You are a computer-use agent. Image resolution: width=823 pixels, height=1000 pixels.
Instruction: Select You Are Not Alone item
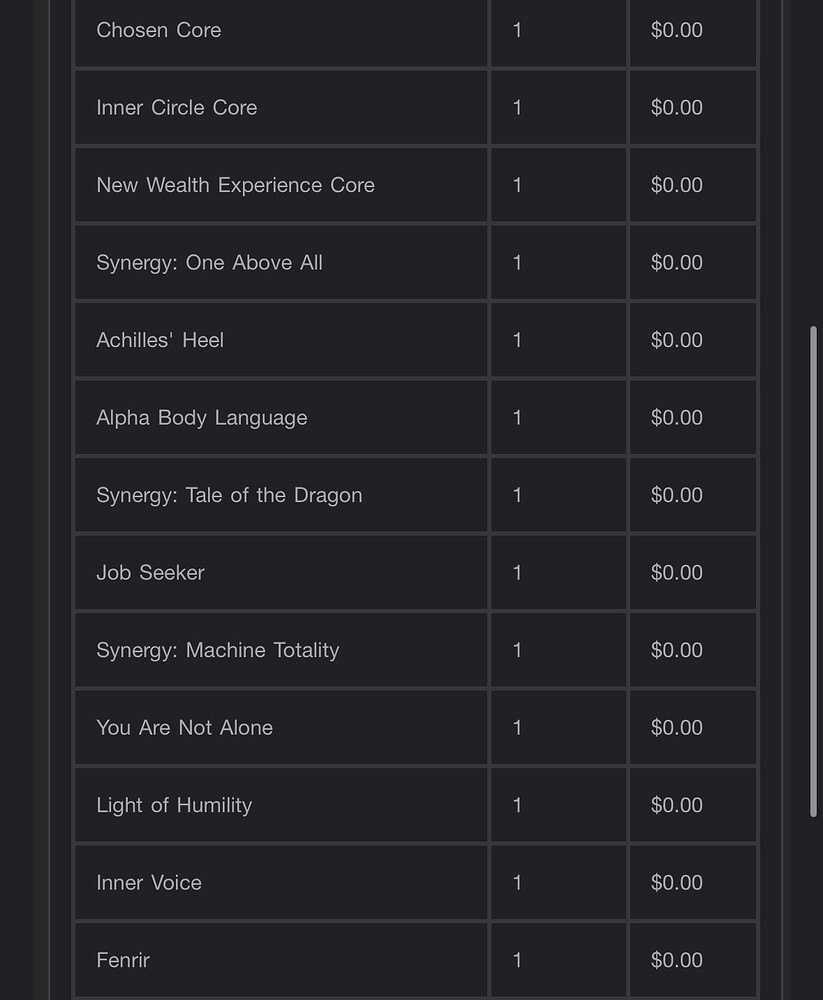tap(184, 728)
